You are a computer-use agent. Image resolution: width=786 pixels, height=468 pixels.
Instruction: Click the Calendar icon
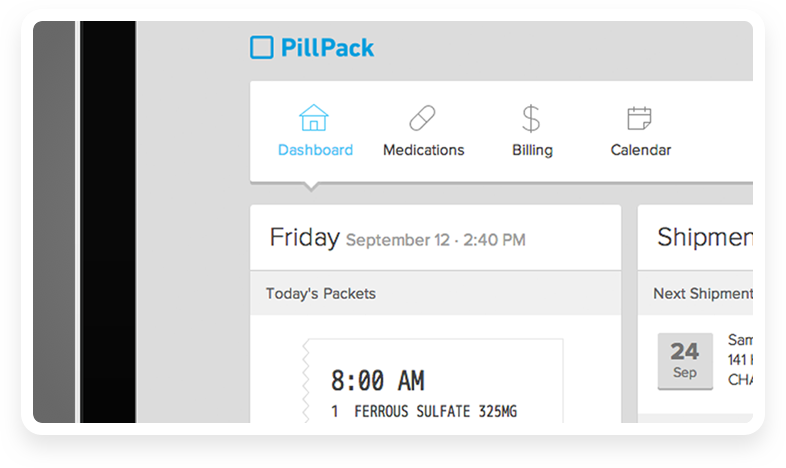(x=639, y=118)
